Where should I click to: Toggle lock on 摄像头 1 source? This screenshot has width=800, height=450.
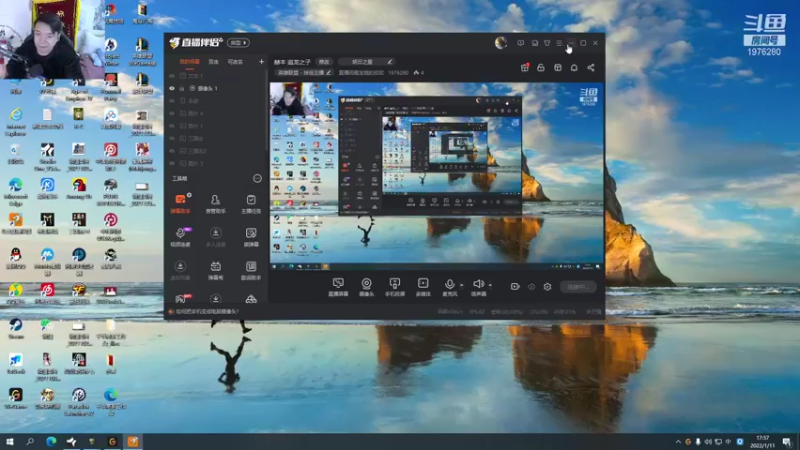point(182,88)
